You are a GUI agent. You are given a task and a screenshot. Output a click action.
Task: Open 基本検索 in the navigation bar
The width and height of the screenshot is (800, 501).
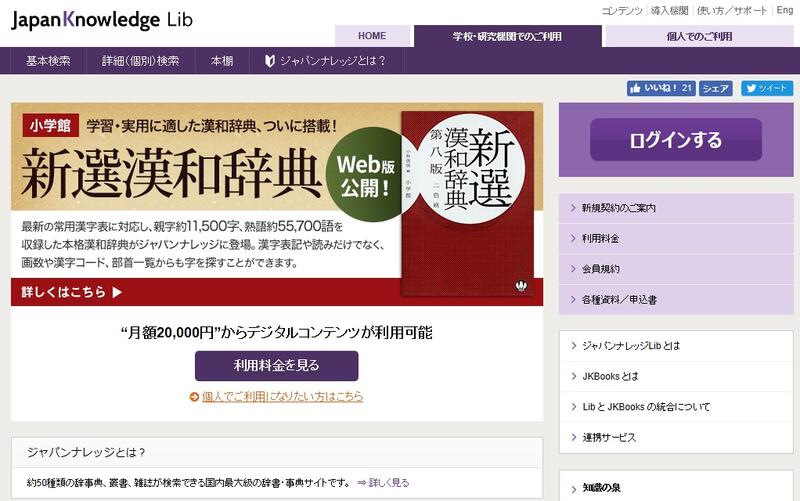tap(48, 60)
